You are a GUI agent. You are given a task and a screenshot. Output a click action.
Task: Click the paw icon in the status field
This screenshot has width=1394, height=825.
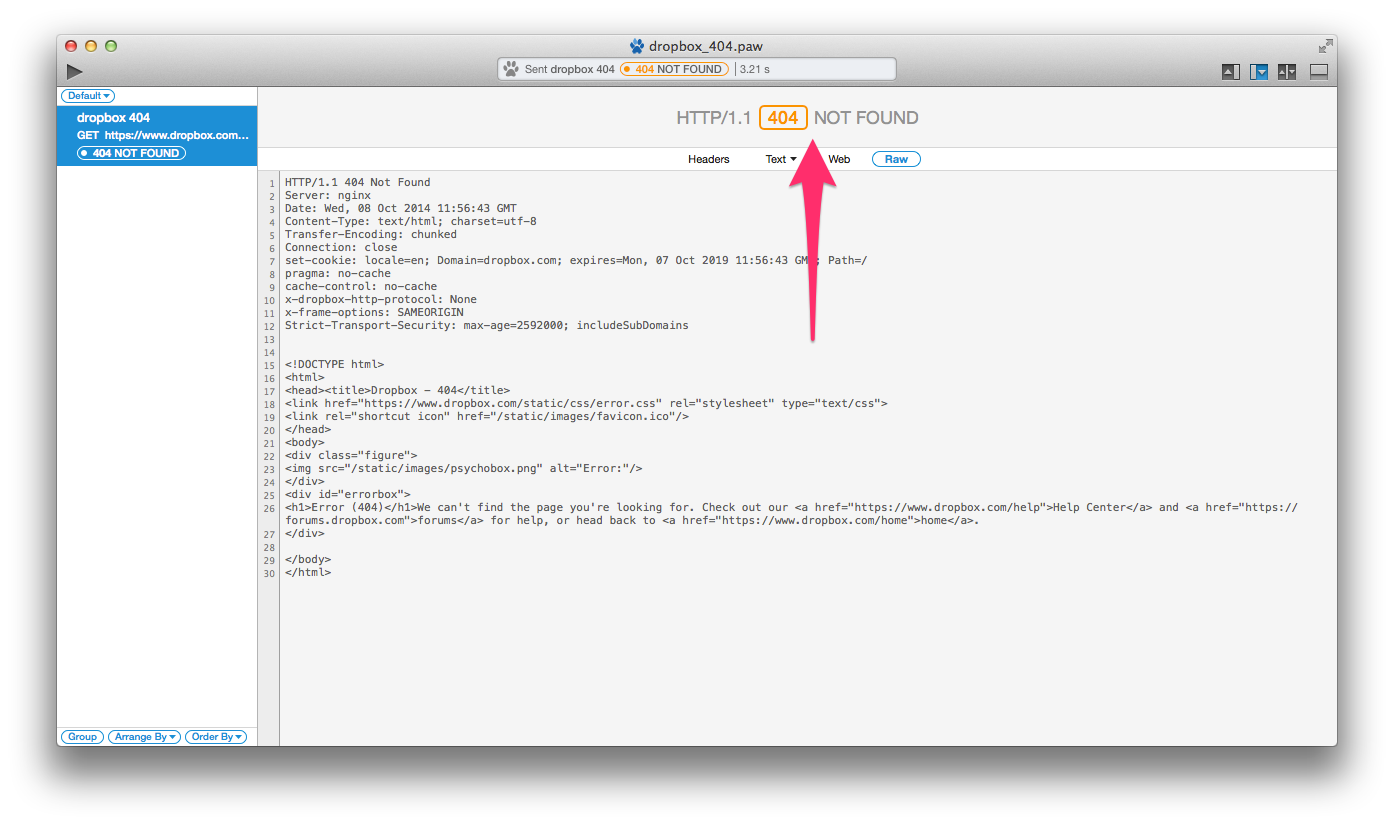point(511,69)
